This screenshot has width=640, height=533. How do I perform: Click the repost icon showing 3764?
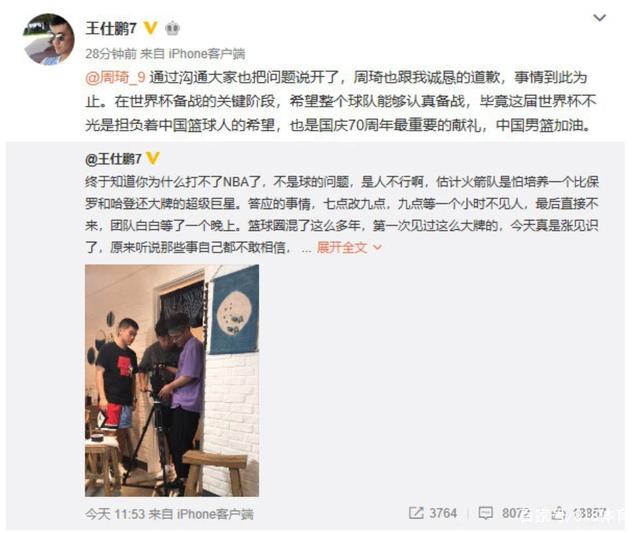[x=416, y=513]
